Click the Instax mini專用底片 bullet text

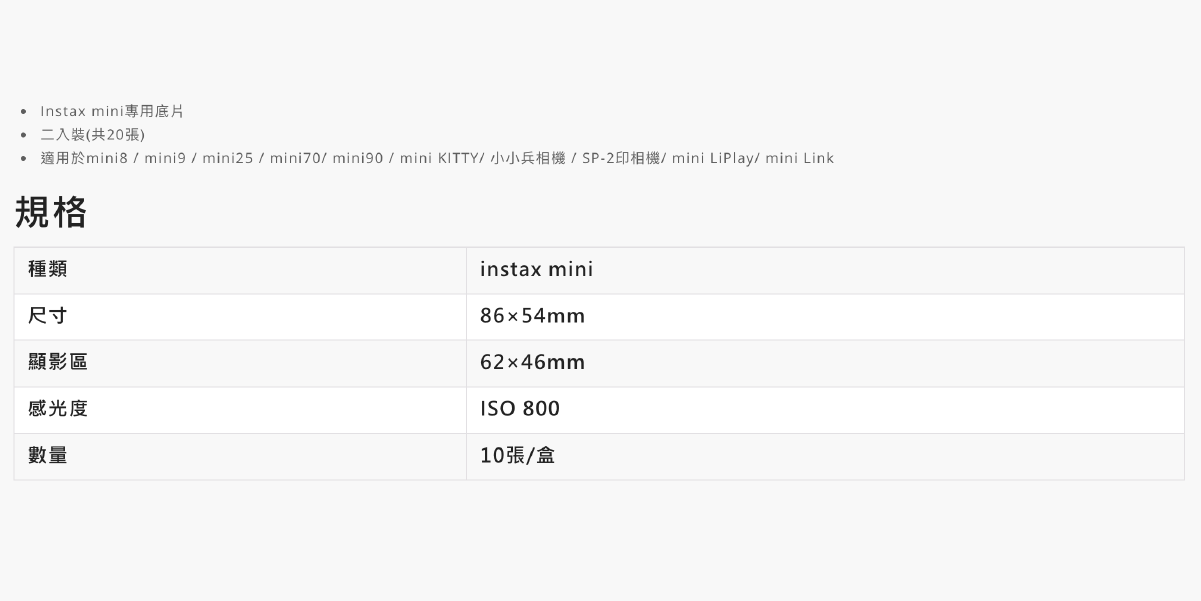coord(112,111)
